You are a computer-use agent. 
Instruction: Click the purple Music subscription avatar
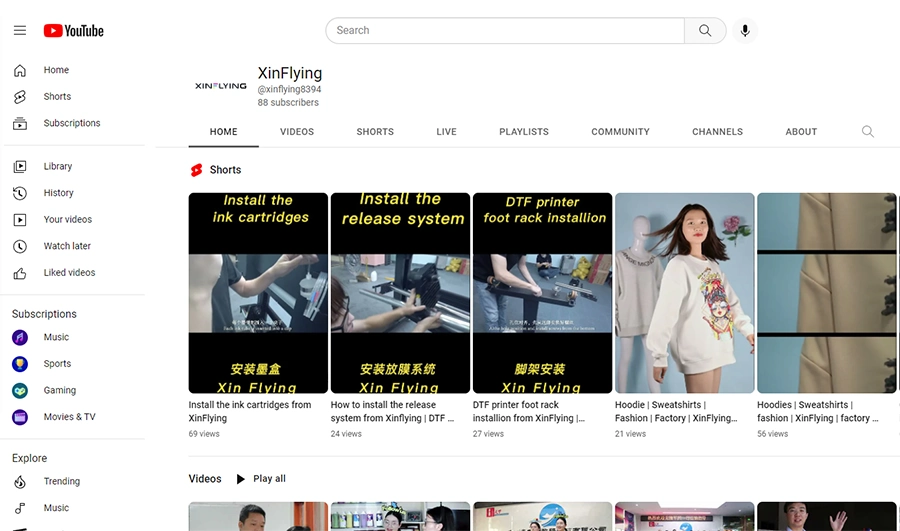[20, 337]
